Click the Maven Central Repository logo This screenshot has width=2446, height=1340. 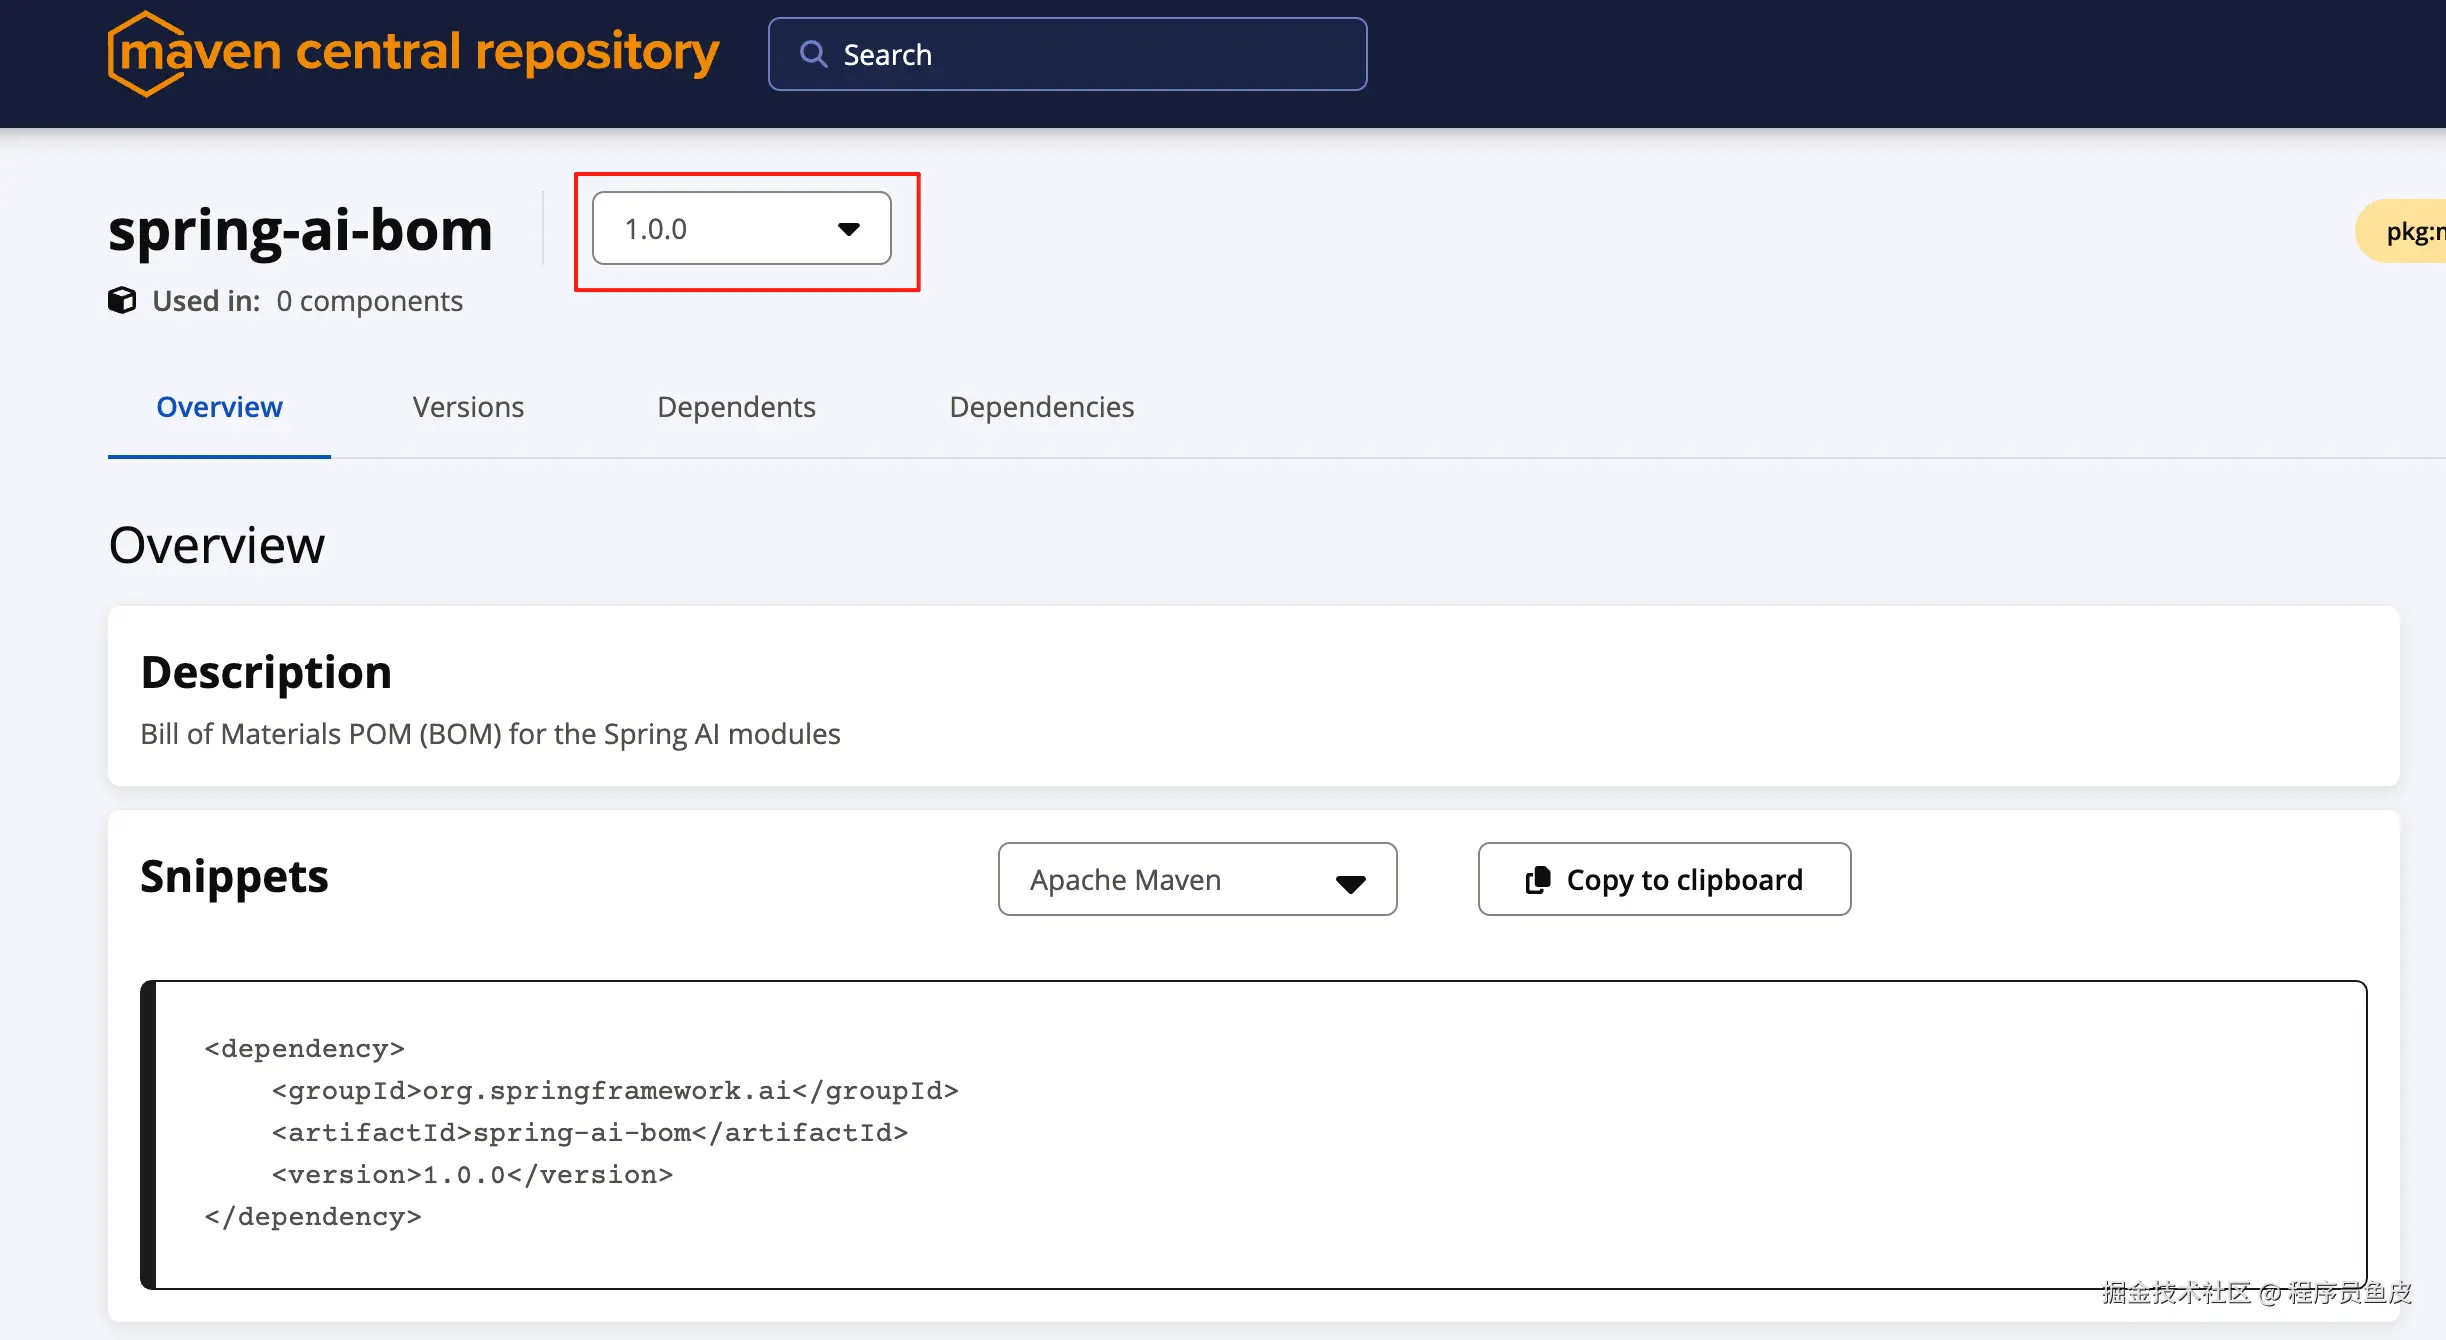(x=412, y=54)
